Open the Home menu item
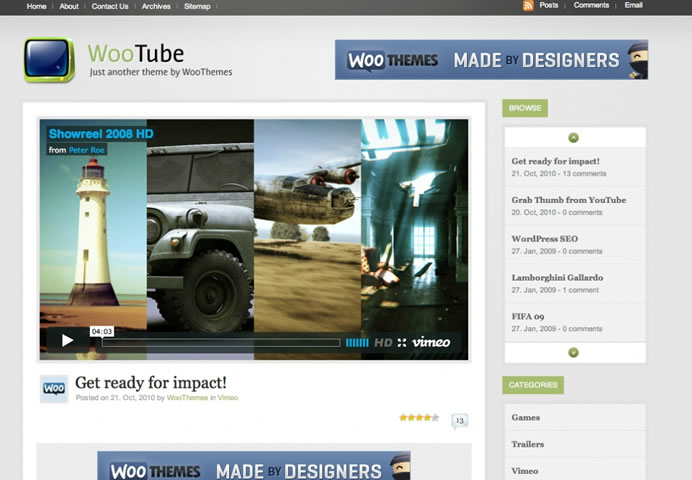The width and height of the screenshot is (692, 480). click(36, 6)
